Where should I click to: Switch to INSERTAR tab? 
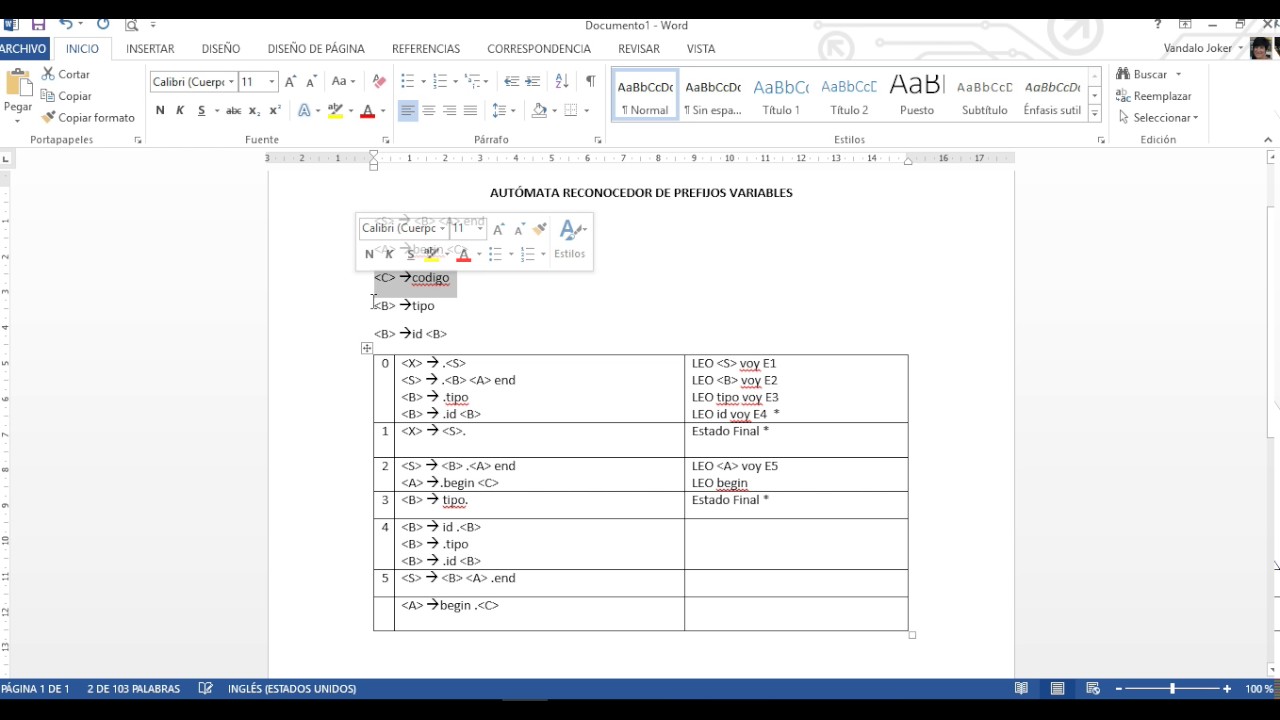tap(150, 48)
